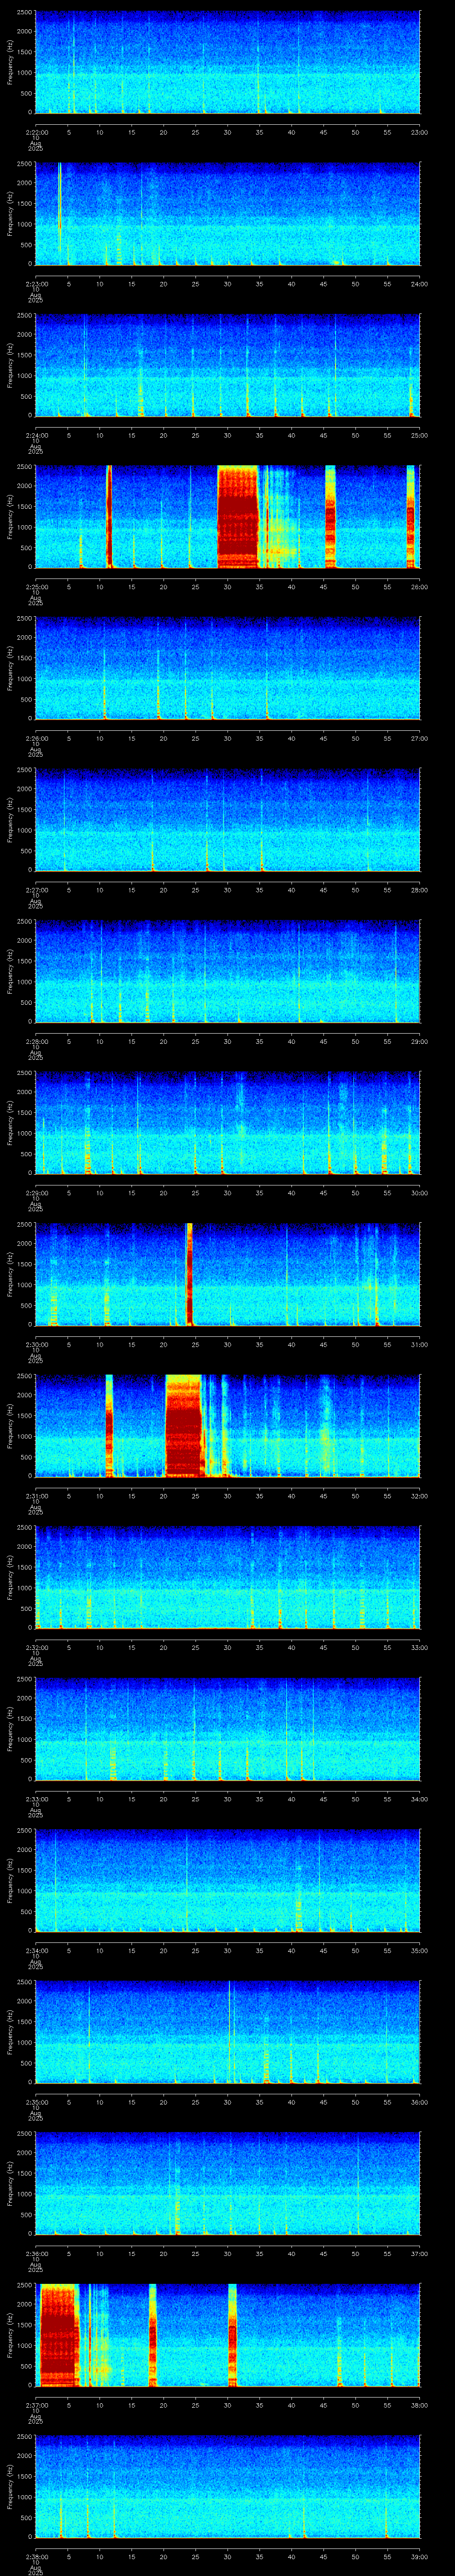The width and height of the screenshot is (455, 2576).
Task: Click the 2:24:00 start time label
Action: (x=36, y=435)
